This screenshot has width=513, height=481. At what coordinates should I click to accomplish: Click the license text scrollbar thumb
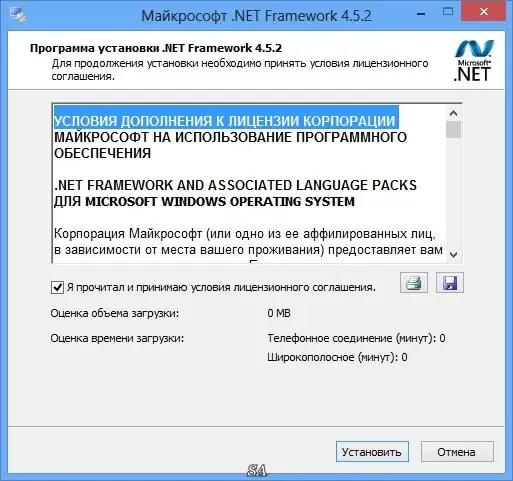(x=453, y=129)
